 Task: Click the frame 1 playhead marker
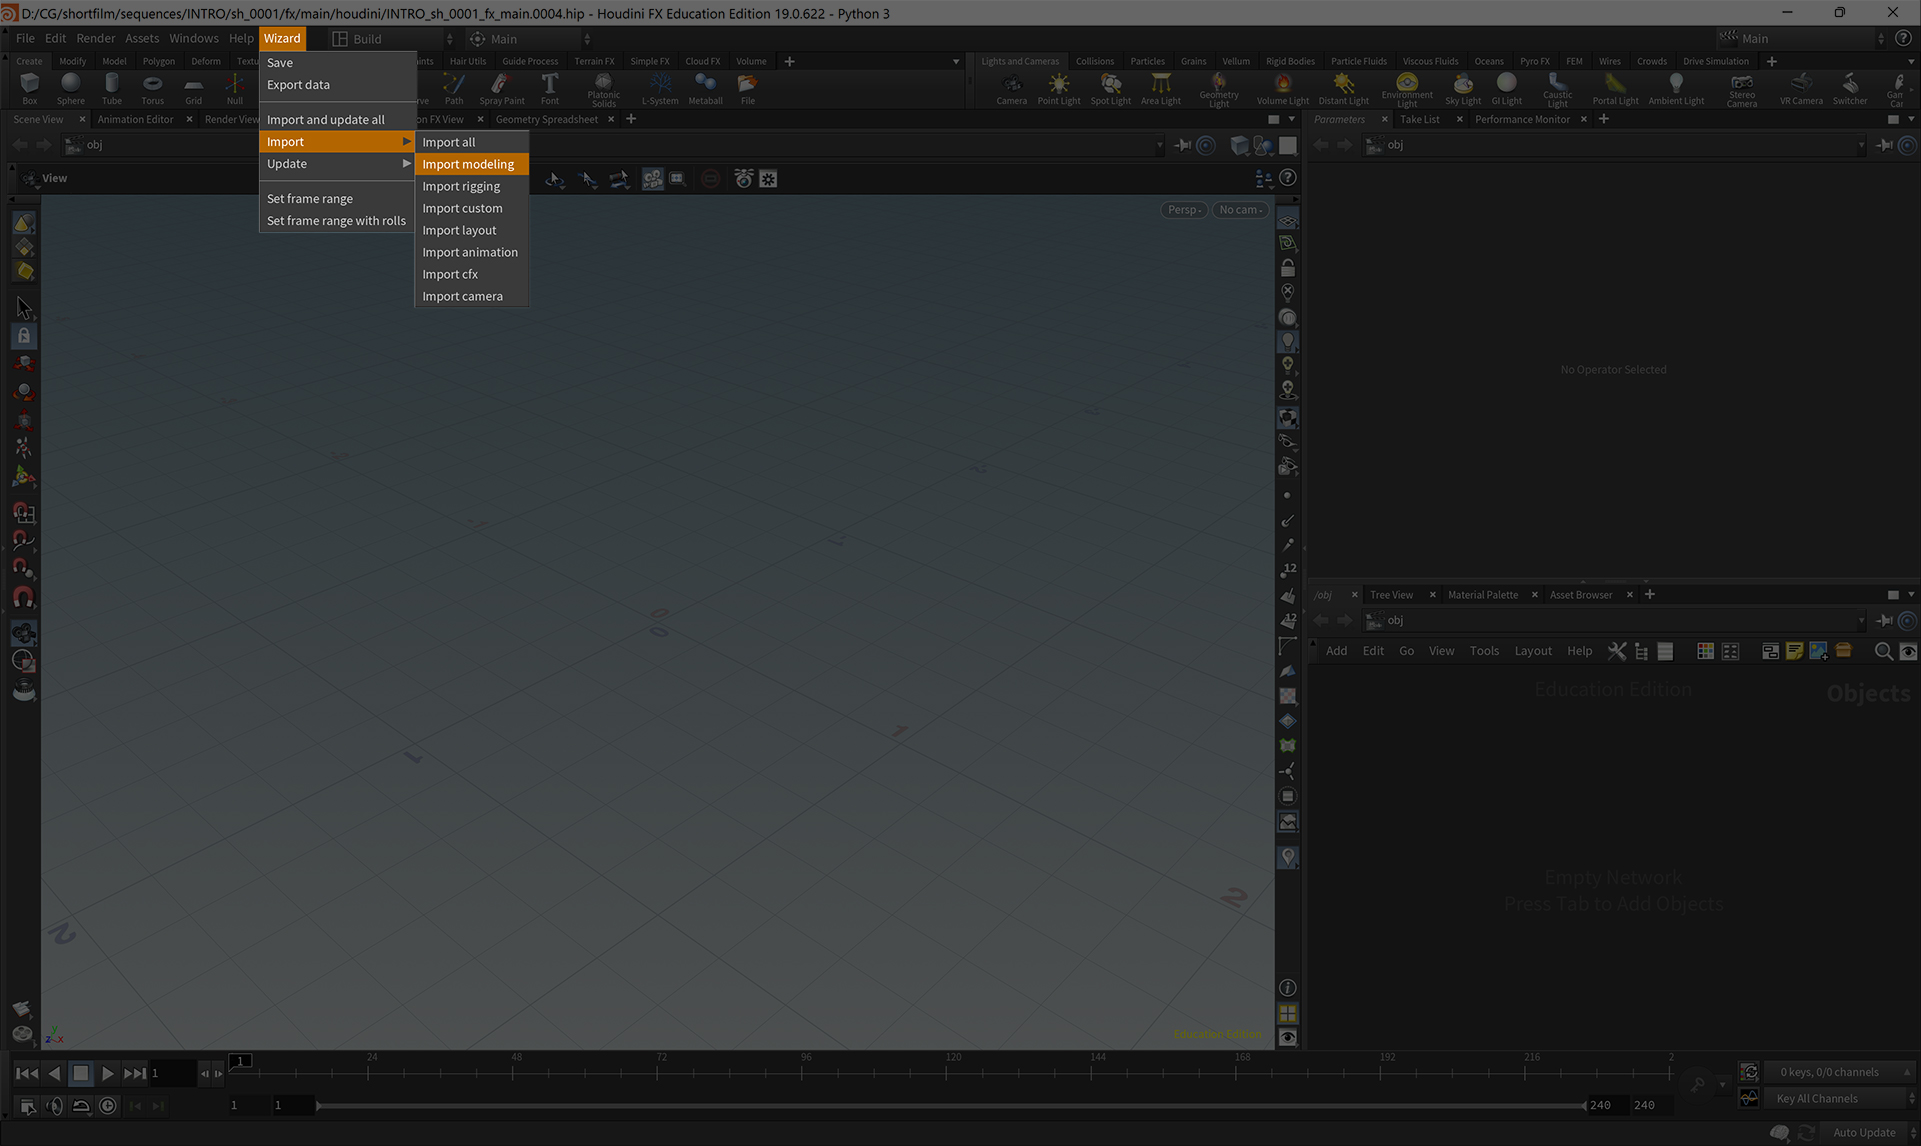[240, 1061]
